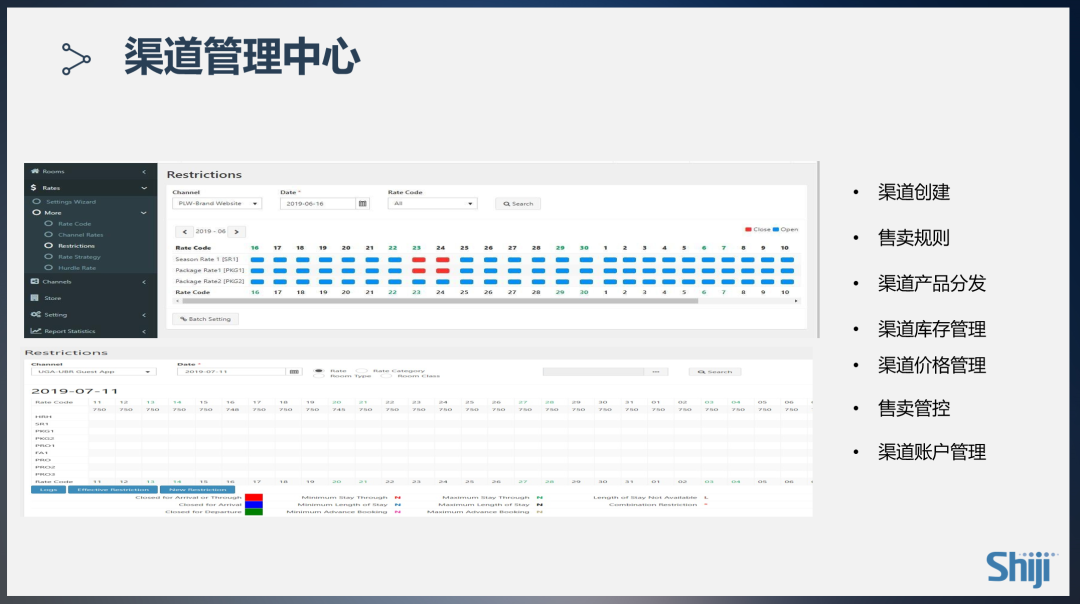The image size is (1080, 604).
Task: Click the horizontal scrollbar under rate grid
Action: [439, 301]
